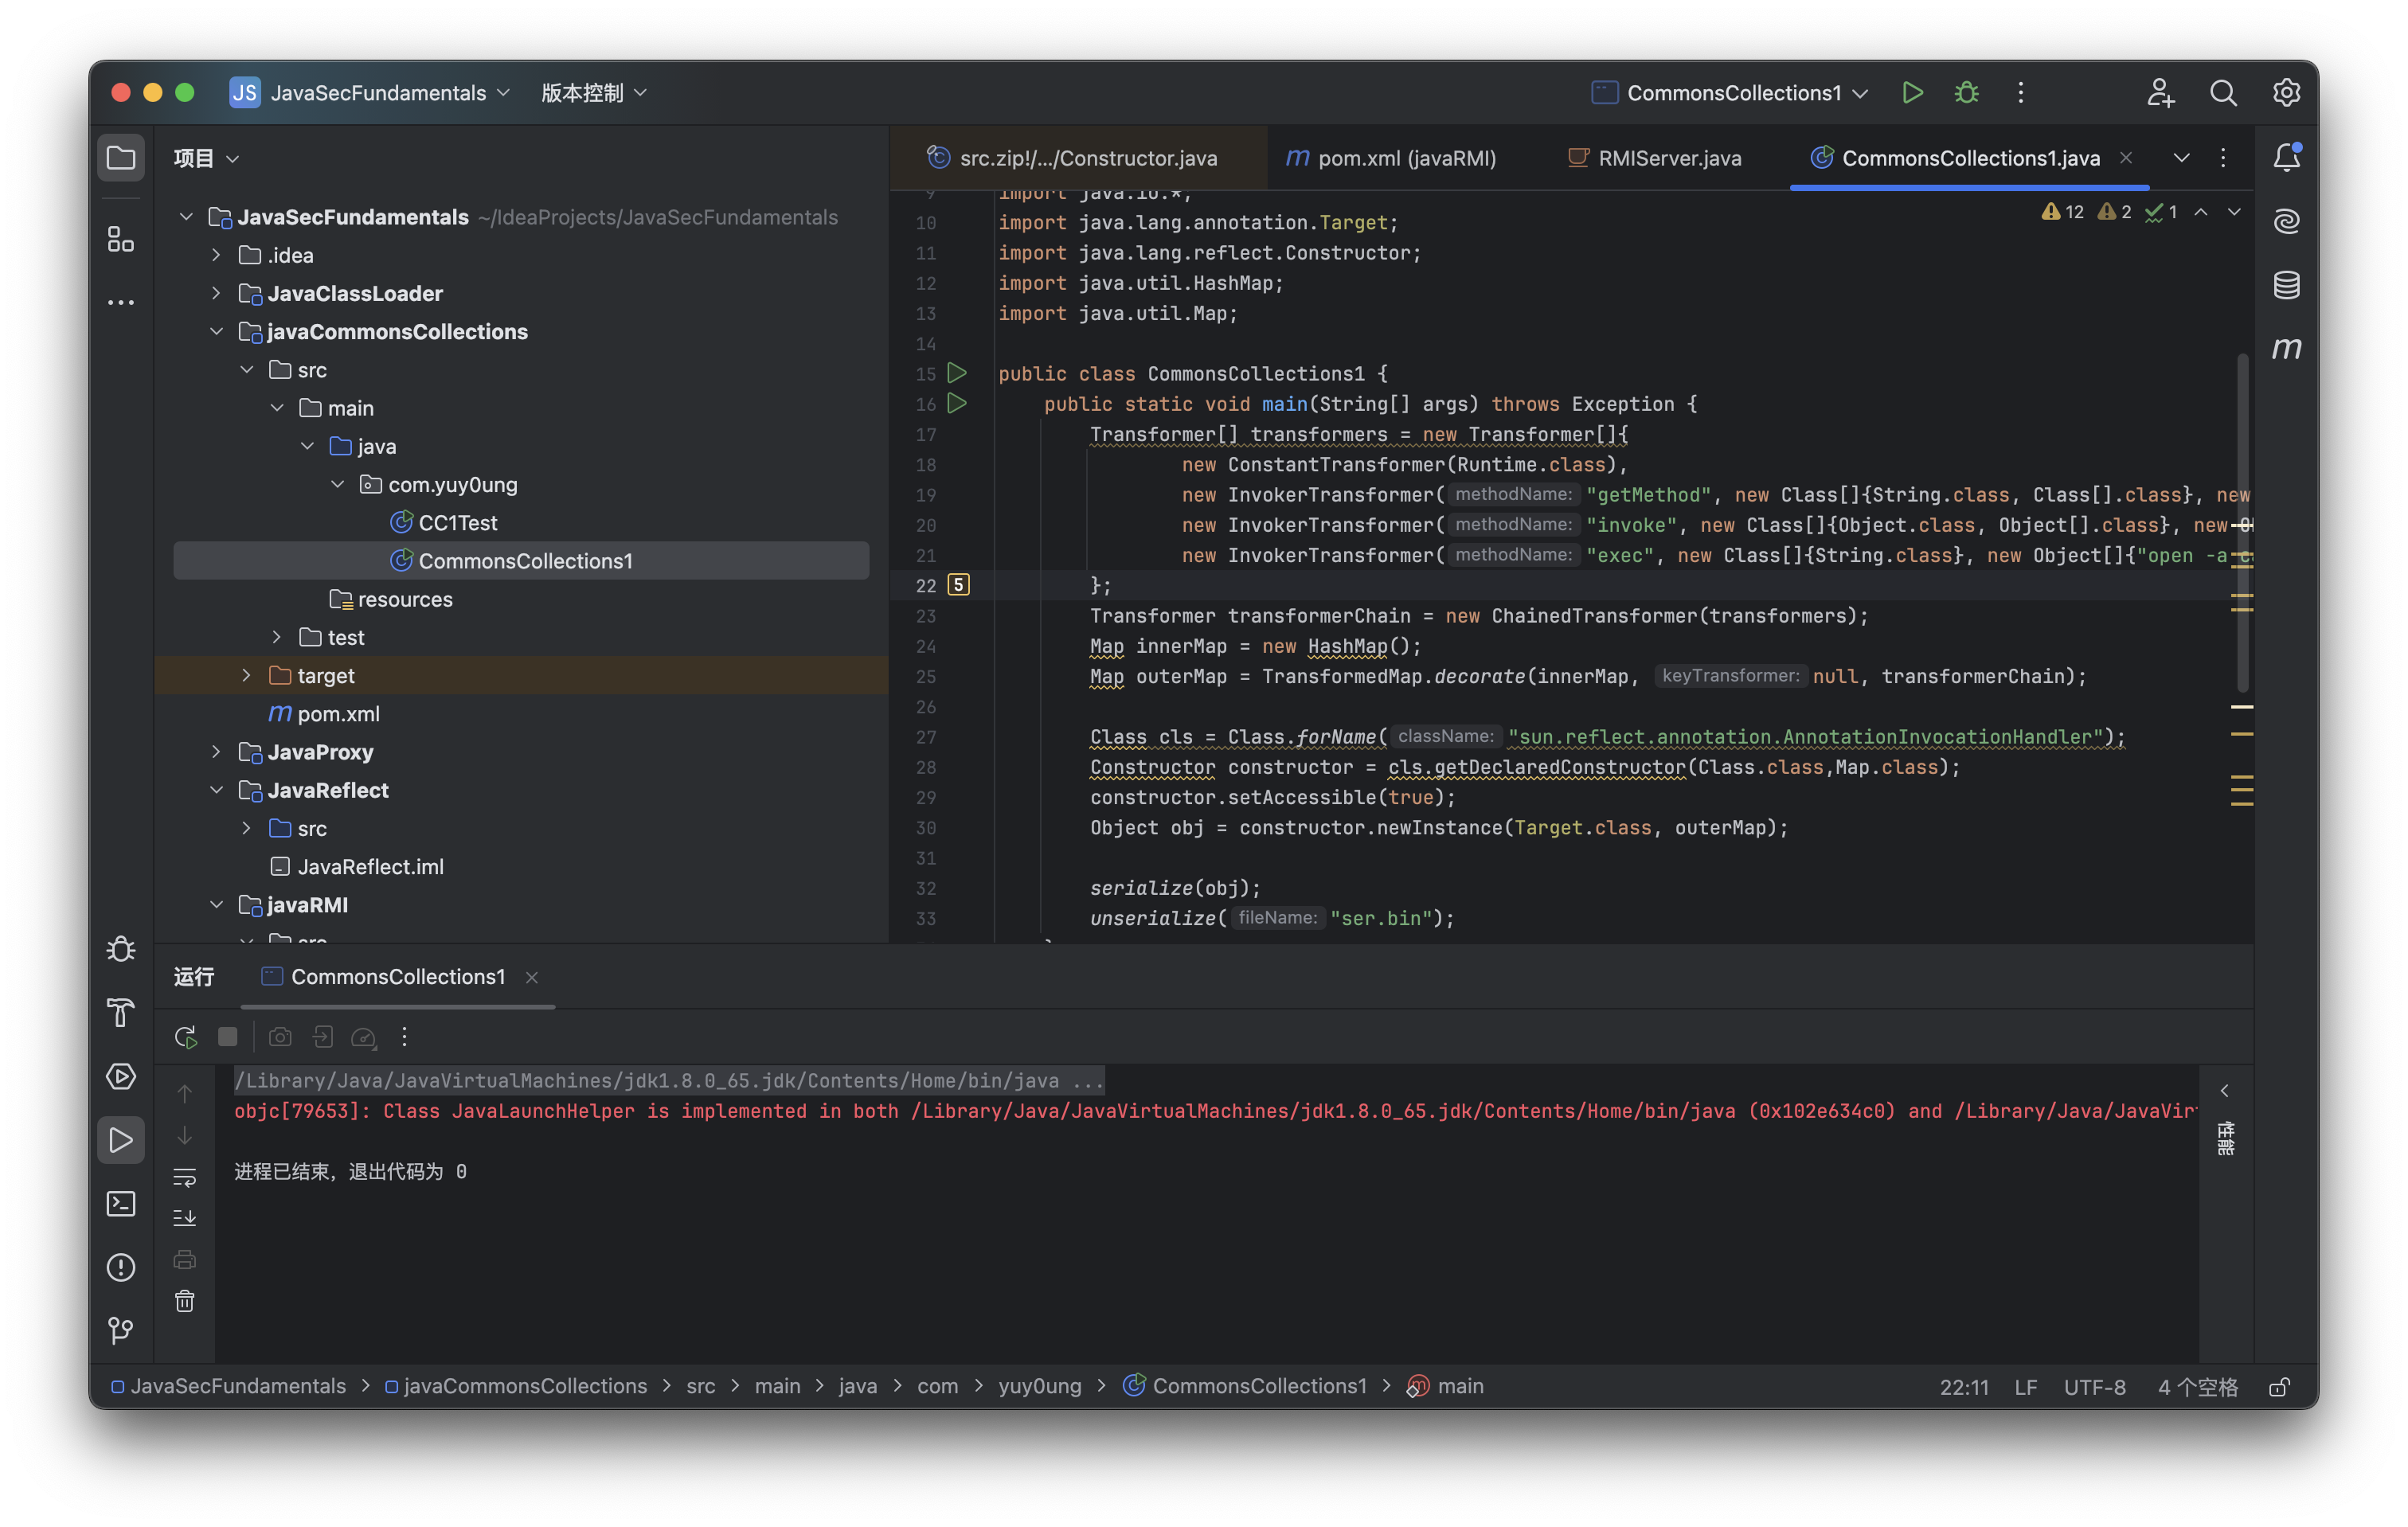The height and width of the screenshot is (1527, 2408).
Task: Click the Notifications bell icon
Action: coord(2286,158)
